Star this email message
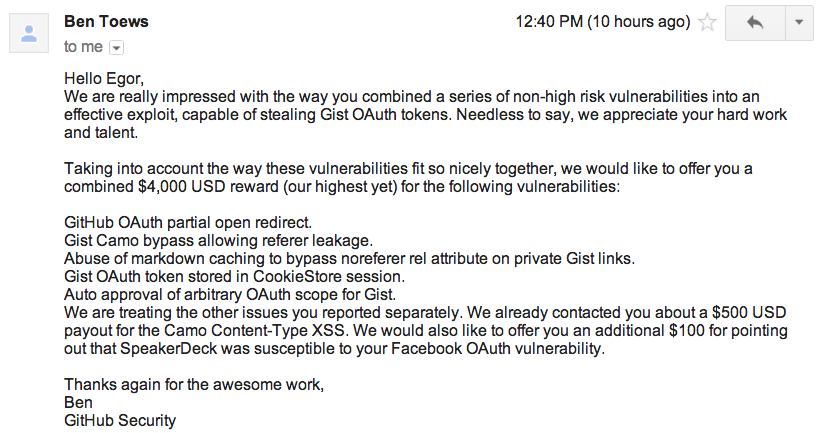The width and height of the screenshot is (823, 433). [707, 22]
